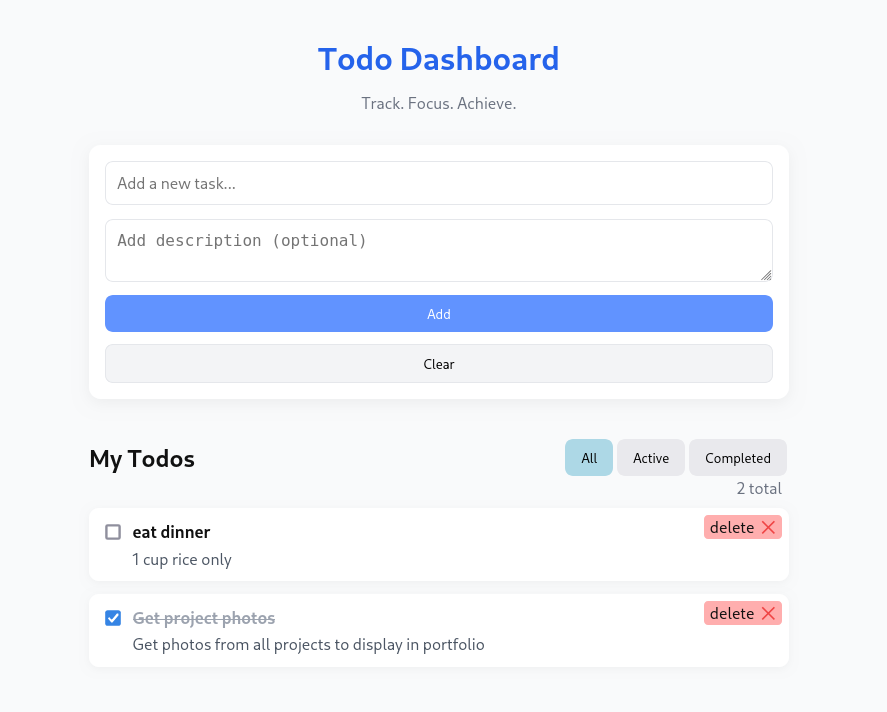Viewport: 887px width, 712px height.
Task: Click the eat dinner task title
Action: (171, 532)
